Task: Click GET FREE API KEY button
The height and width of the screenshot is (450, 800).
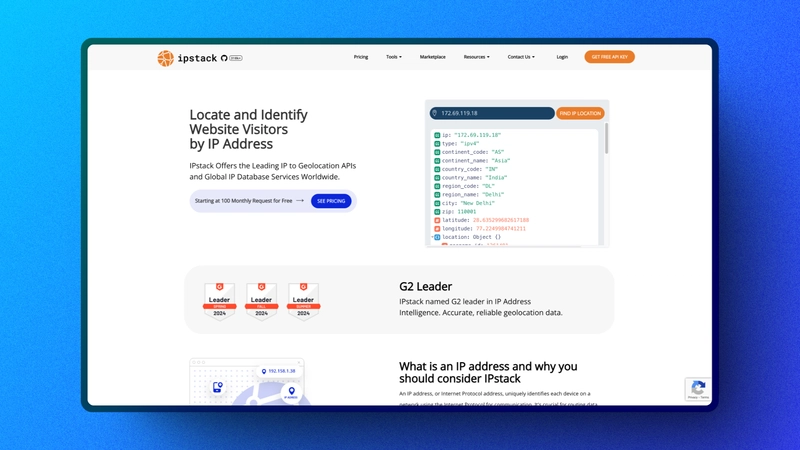Action: coord(610,57)
